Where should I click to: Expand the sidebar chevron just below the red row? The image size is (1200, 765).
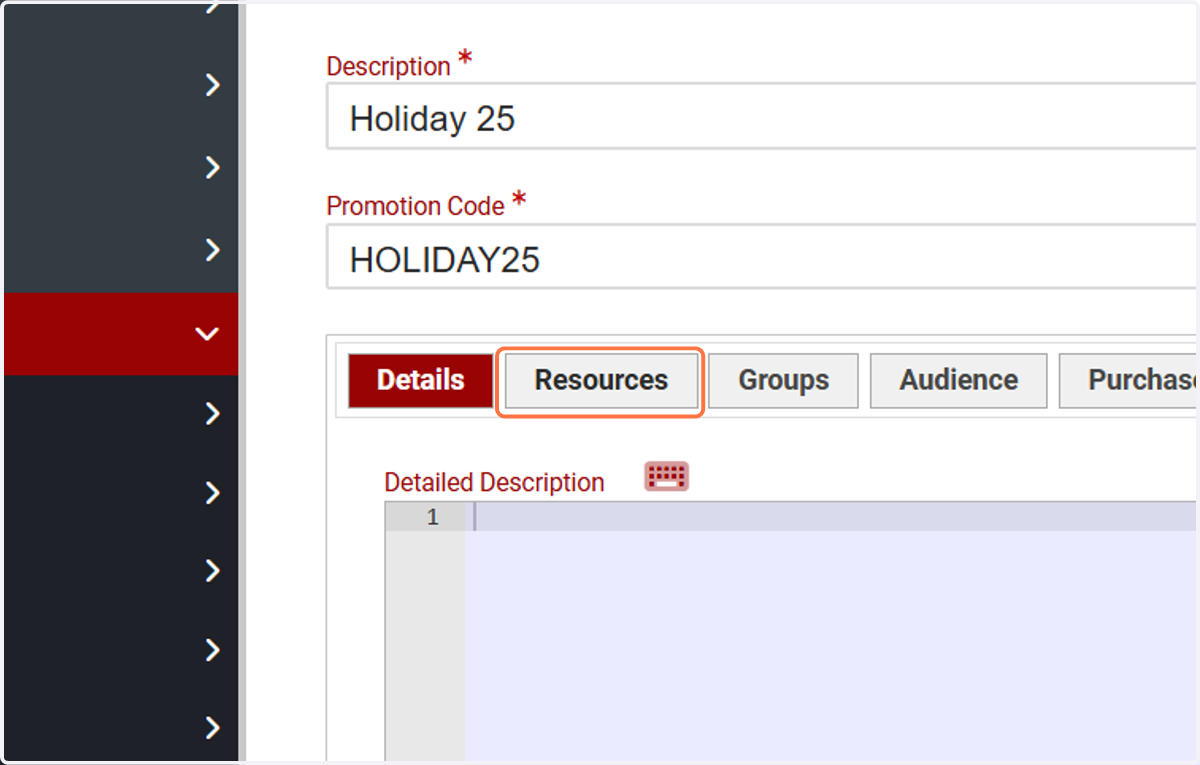(x=212, y=413)
